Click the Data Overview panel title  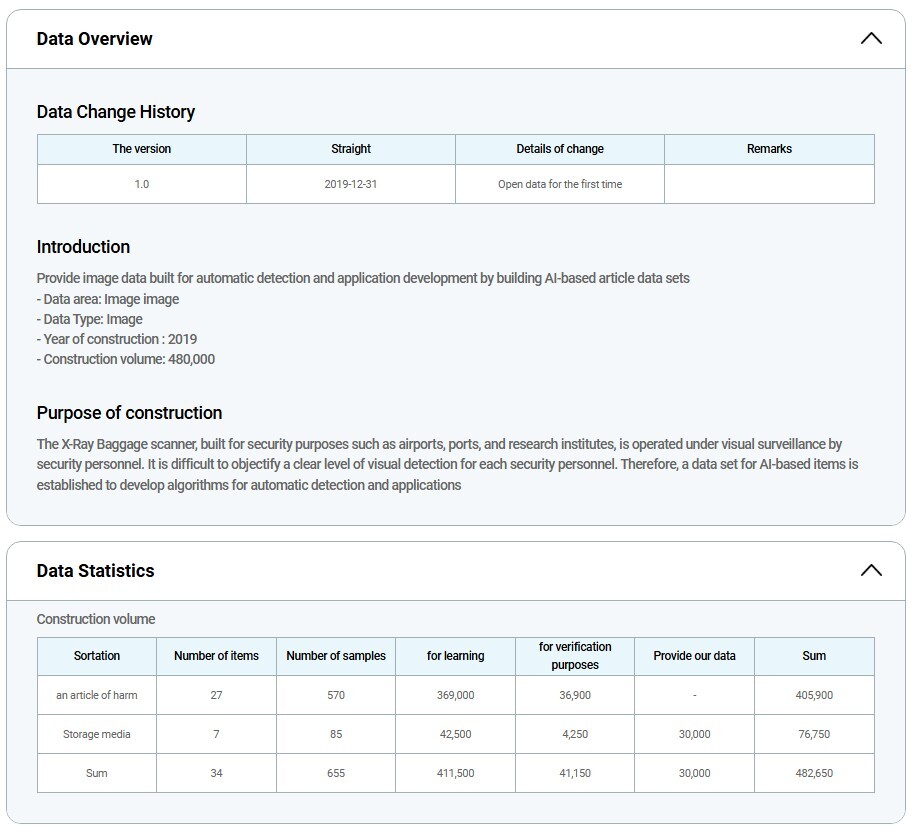point(95,39)
